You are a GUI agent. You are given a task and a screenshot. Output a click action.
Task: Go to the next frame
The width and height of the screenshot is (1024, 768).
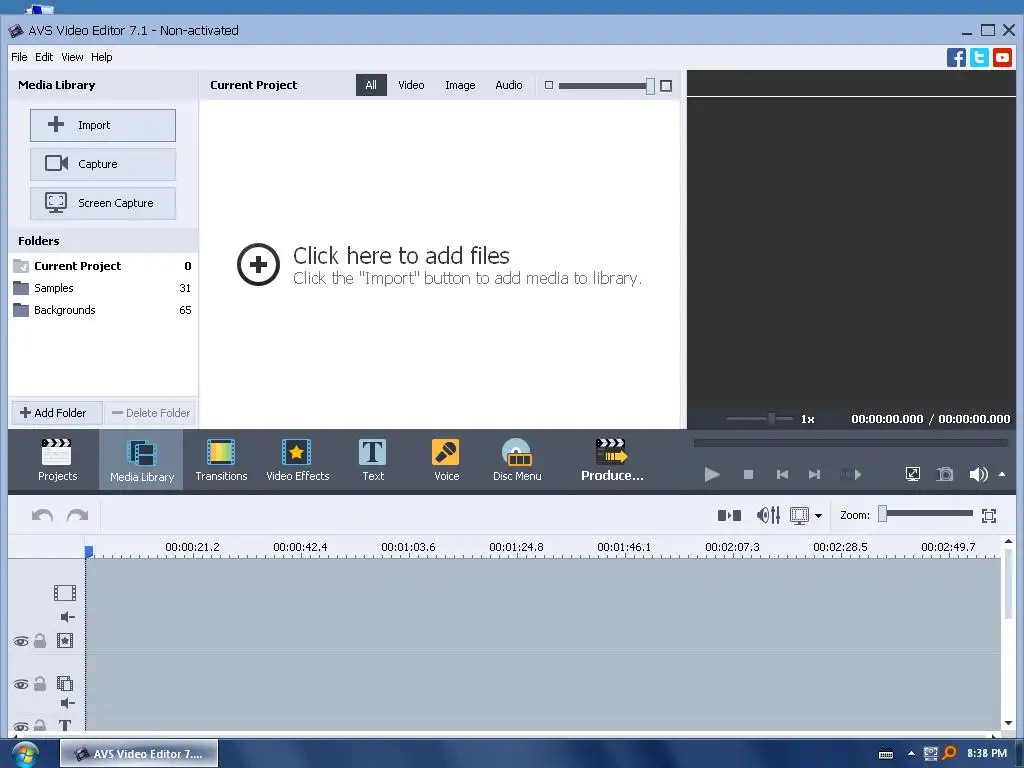[814, 474]
